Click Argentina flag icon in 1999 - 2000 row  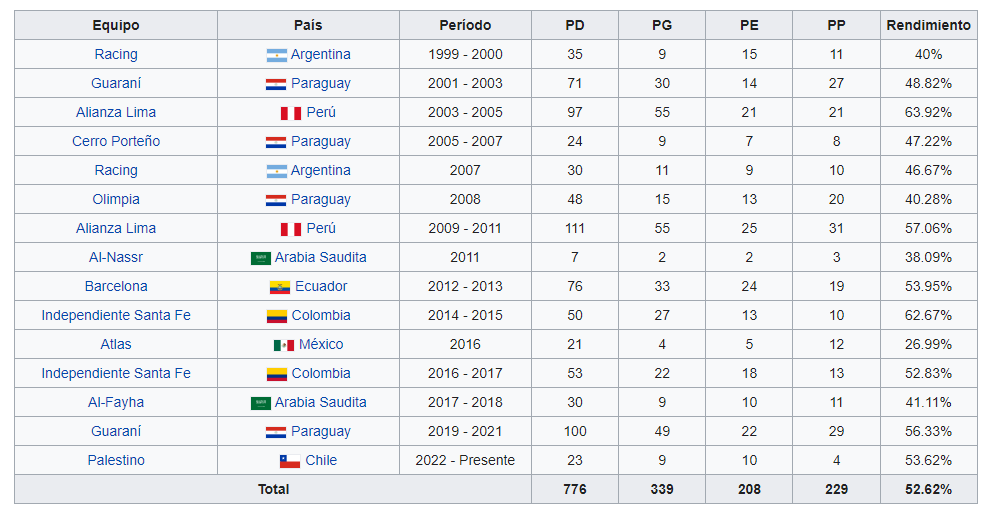click(x=276, y=55)
